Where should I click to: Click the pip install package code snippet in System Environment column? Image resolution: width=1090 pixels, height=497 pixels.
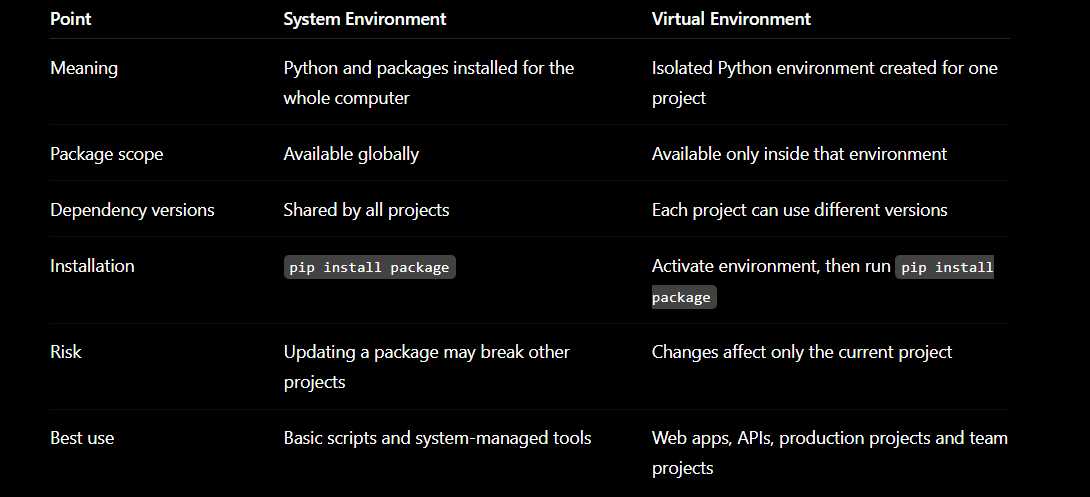coord(369,268)
